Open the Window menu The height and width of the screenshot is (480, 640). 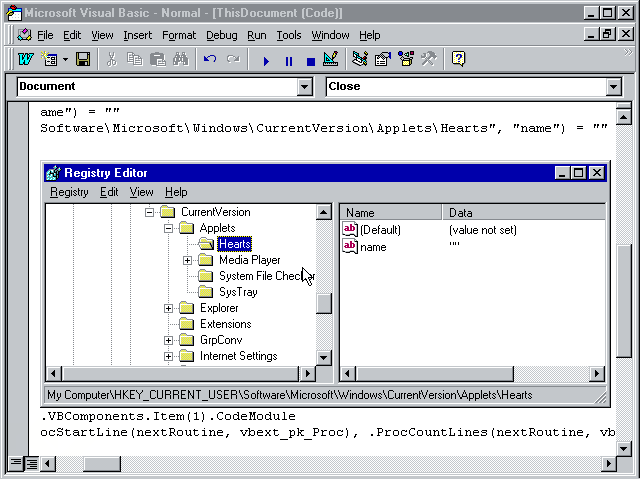tap(330, 36)
